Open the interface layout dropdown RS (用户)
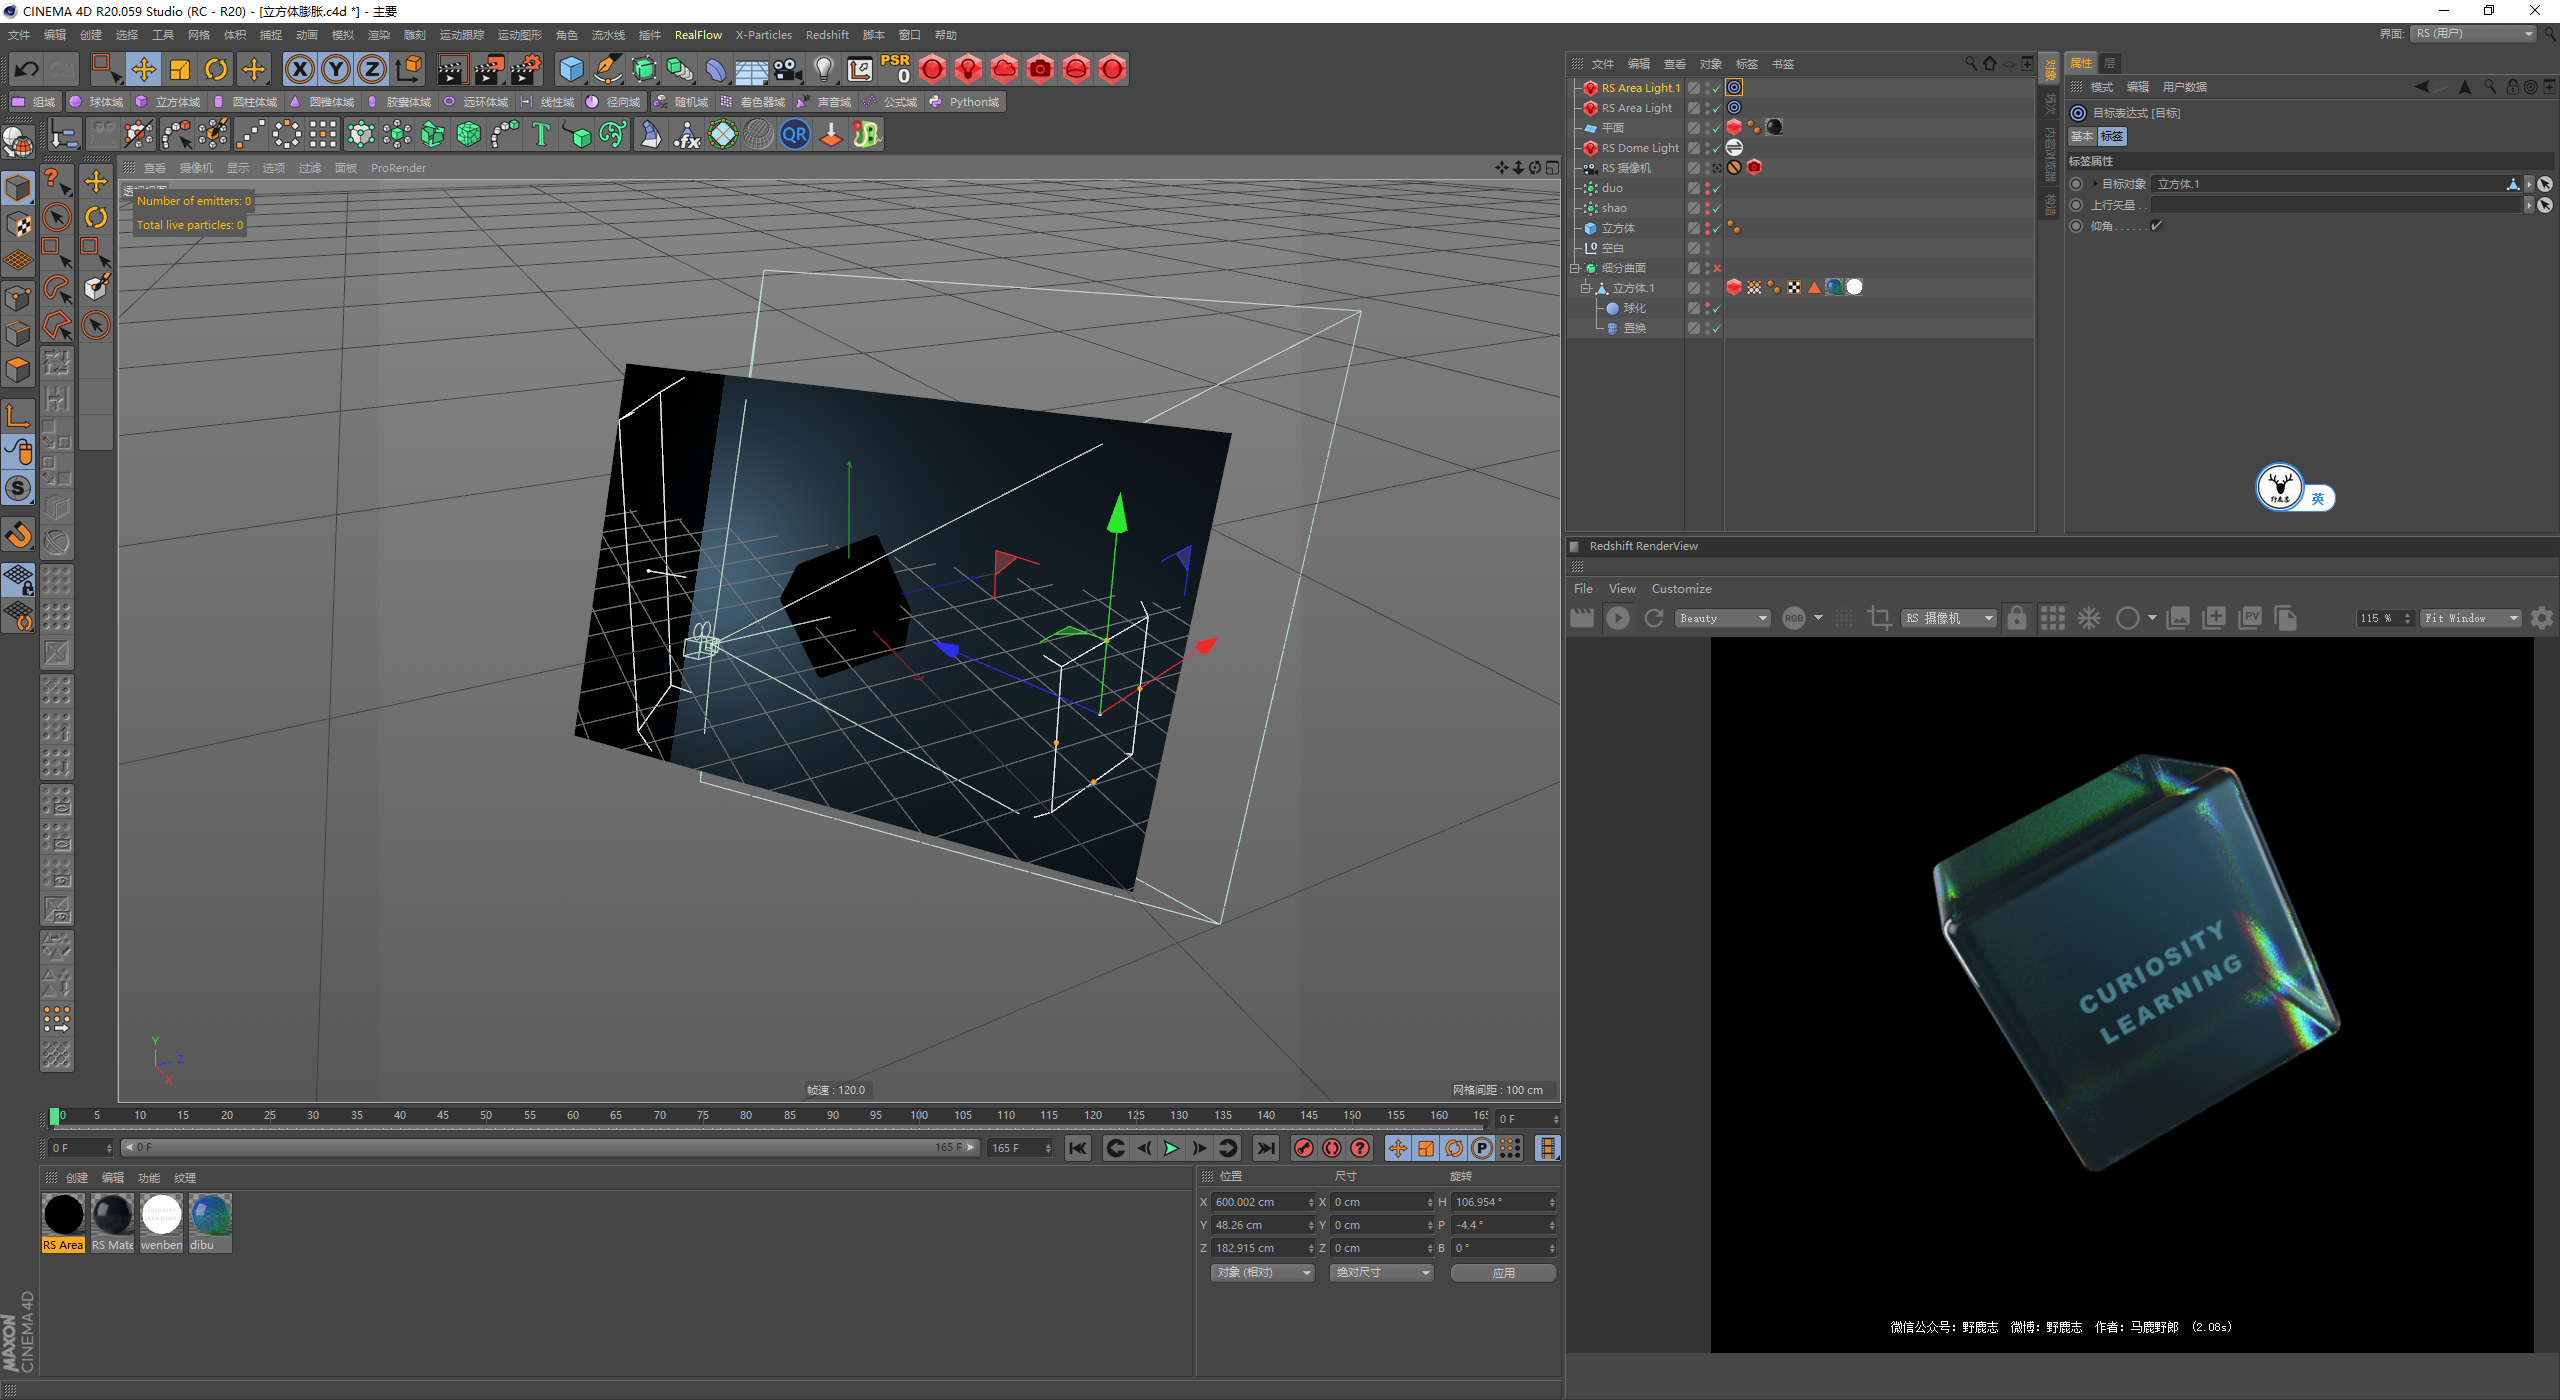Screen dimensions: 2560x1400 (x=2474, y=34)
